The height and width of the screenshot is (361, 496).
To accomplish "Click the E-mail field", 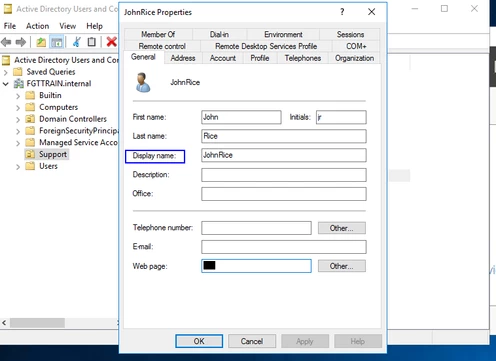I will click(284, 247).
